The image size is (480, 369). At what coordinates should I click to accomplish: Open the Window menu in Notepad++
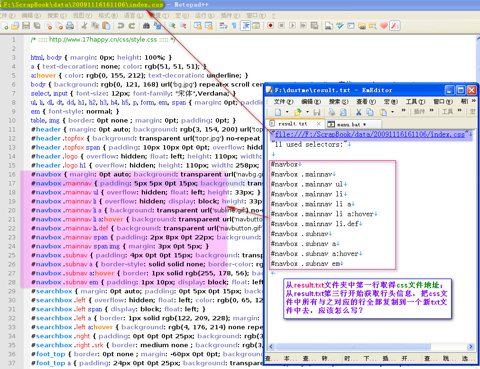(256, 16)
